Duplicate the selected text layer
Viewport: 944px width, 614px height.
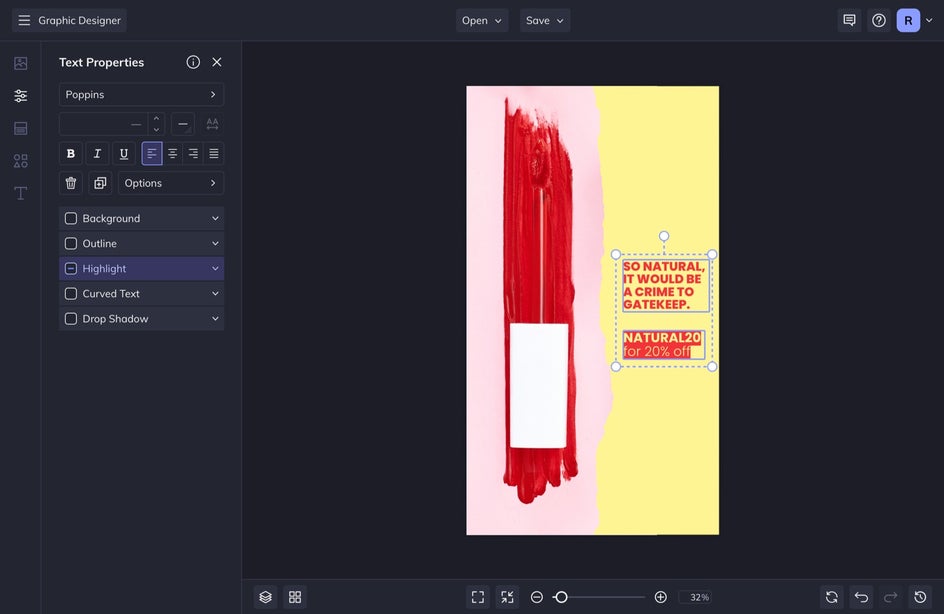coord(100,183)
